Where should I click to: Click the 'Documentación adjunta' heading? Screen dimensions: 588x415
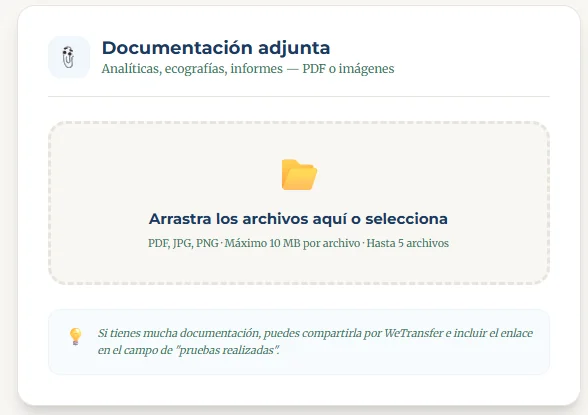coord(216,48)
